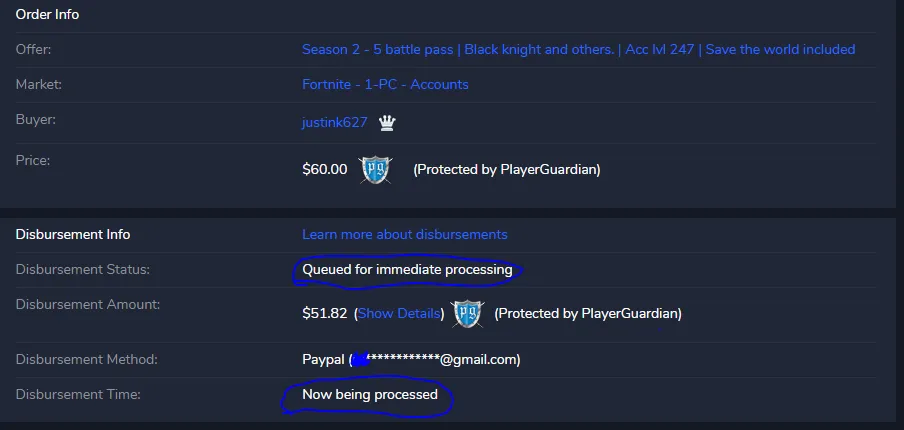Click the PlayerGuardian shield after Show Details

pos(468,314)
